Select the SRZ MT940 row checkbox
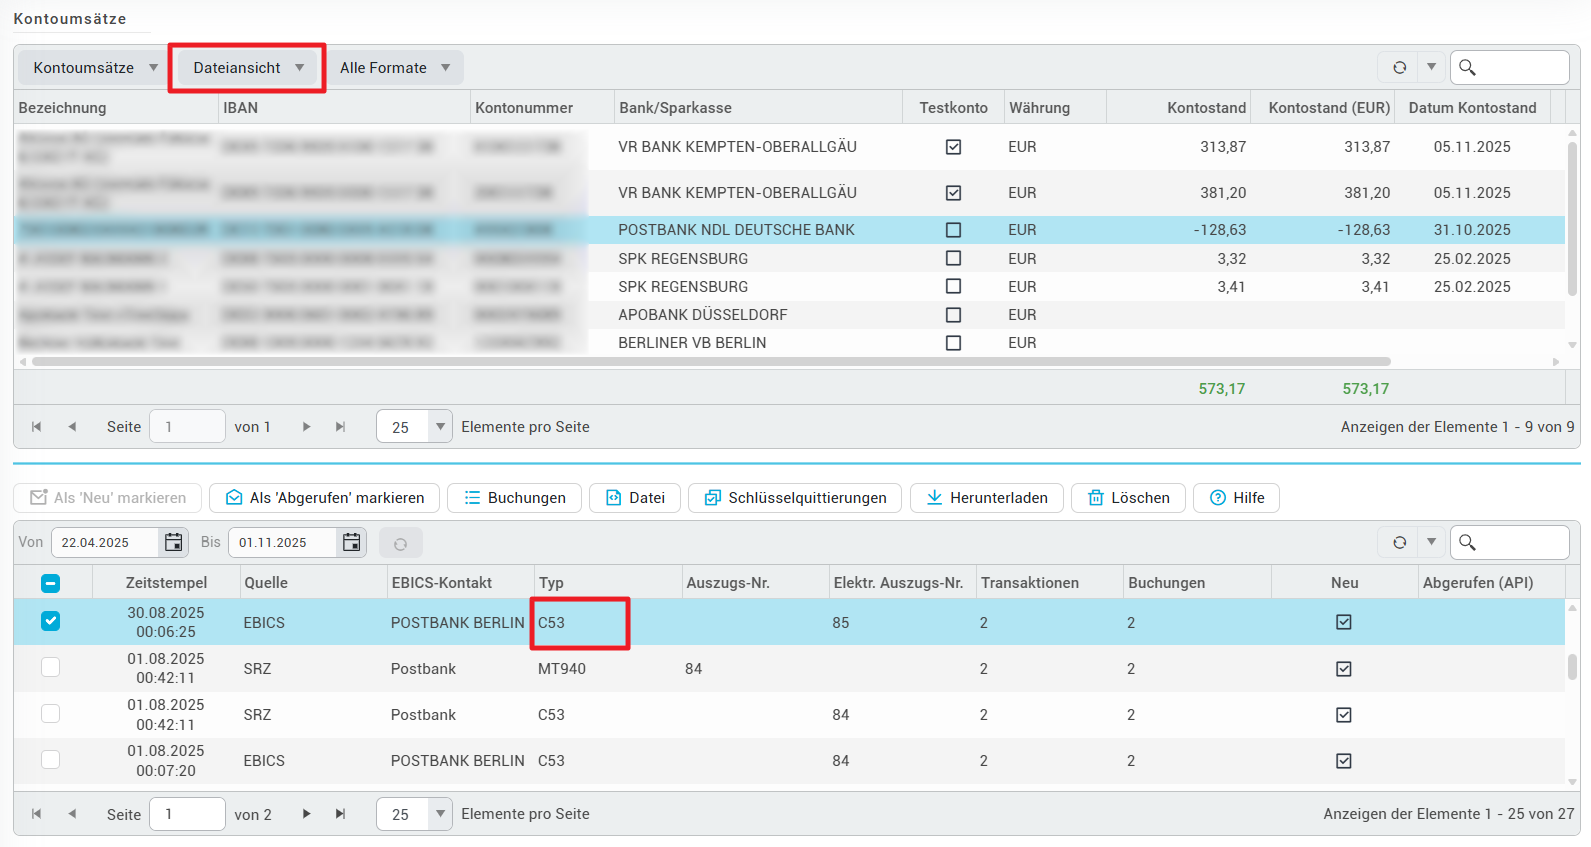Image resolution: width=1591 pixels, height=847 pixels. 50,667
